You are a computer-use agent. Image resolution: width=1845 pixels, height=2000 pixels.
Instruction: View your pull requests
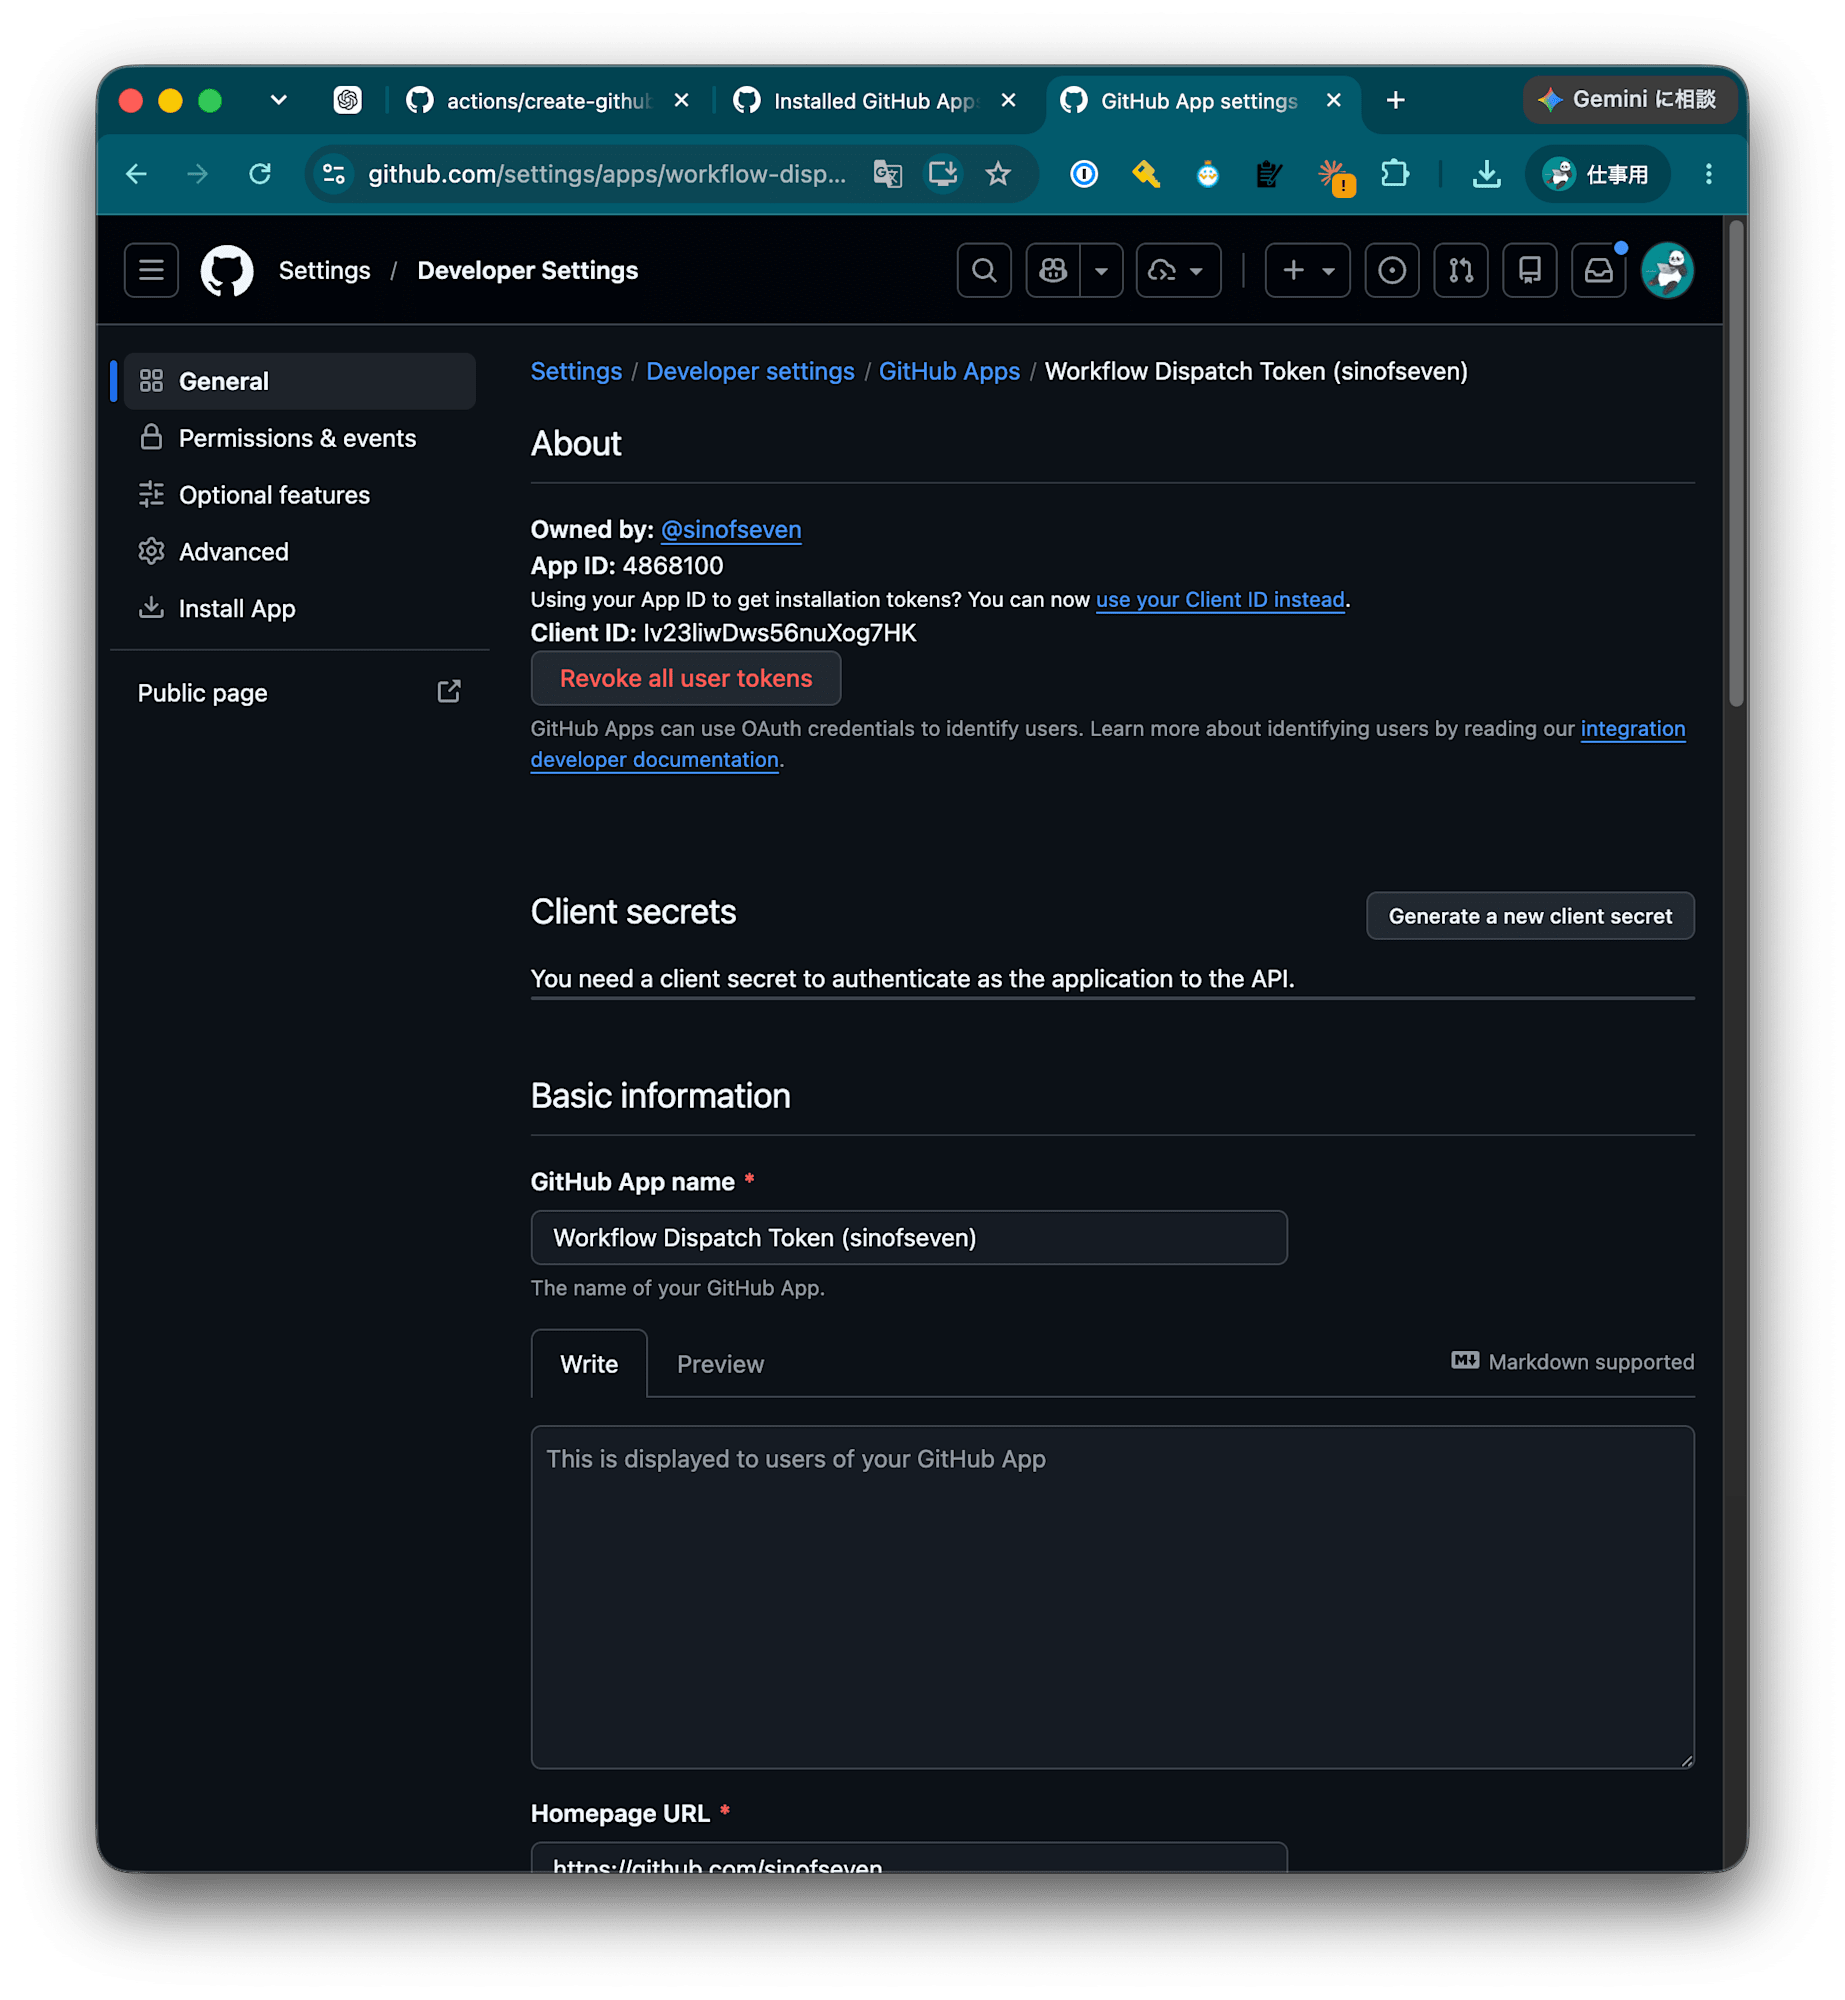click(x=1459, y=270)
